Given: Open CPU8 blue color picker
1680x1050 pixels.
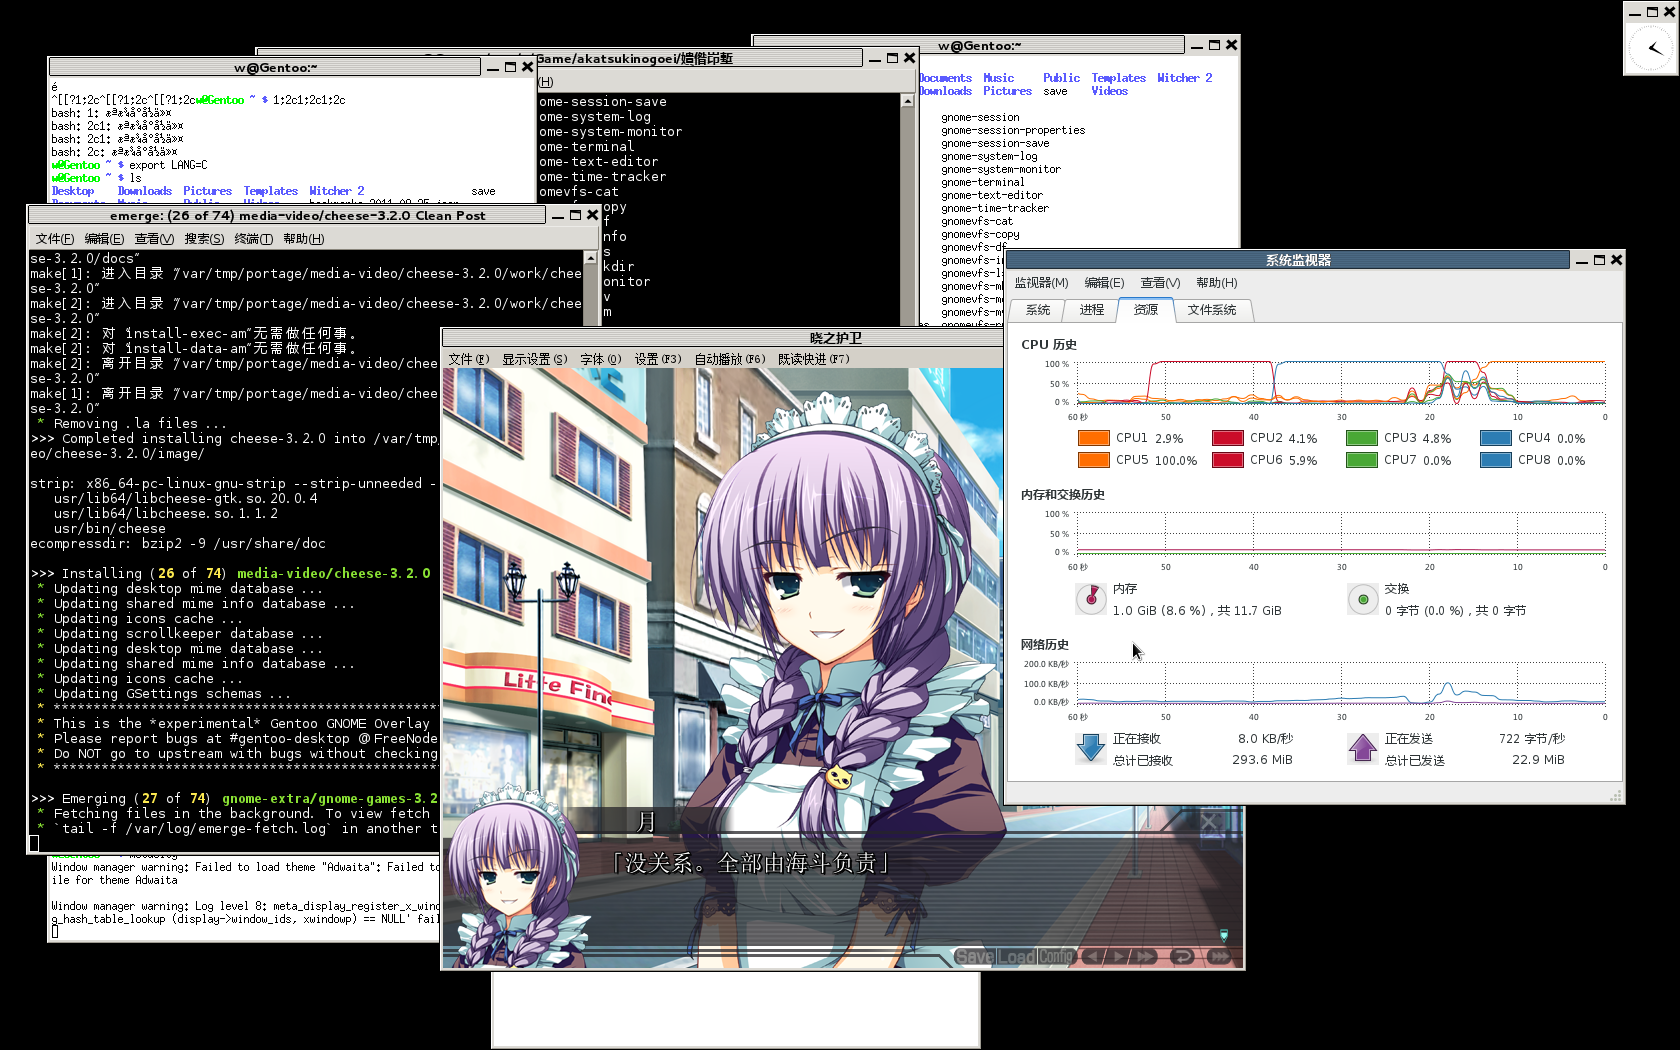Looking at the screenshot, I should [x=1496, y=460].
